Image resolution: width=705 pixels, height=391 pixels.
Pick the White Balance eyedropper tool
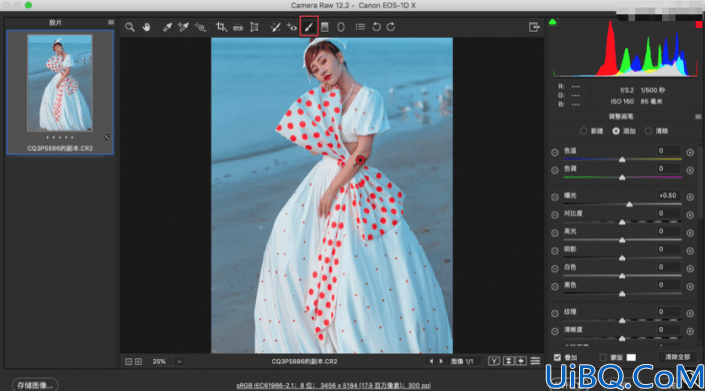pyautogui.click(x=167, y=27)
